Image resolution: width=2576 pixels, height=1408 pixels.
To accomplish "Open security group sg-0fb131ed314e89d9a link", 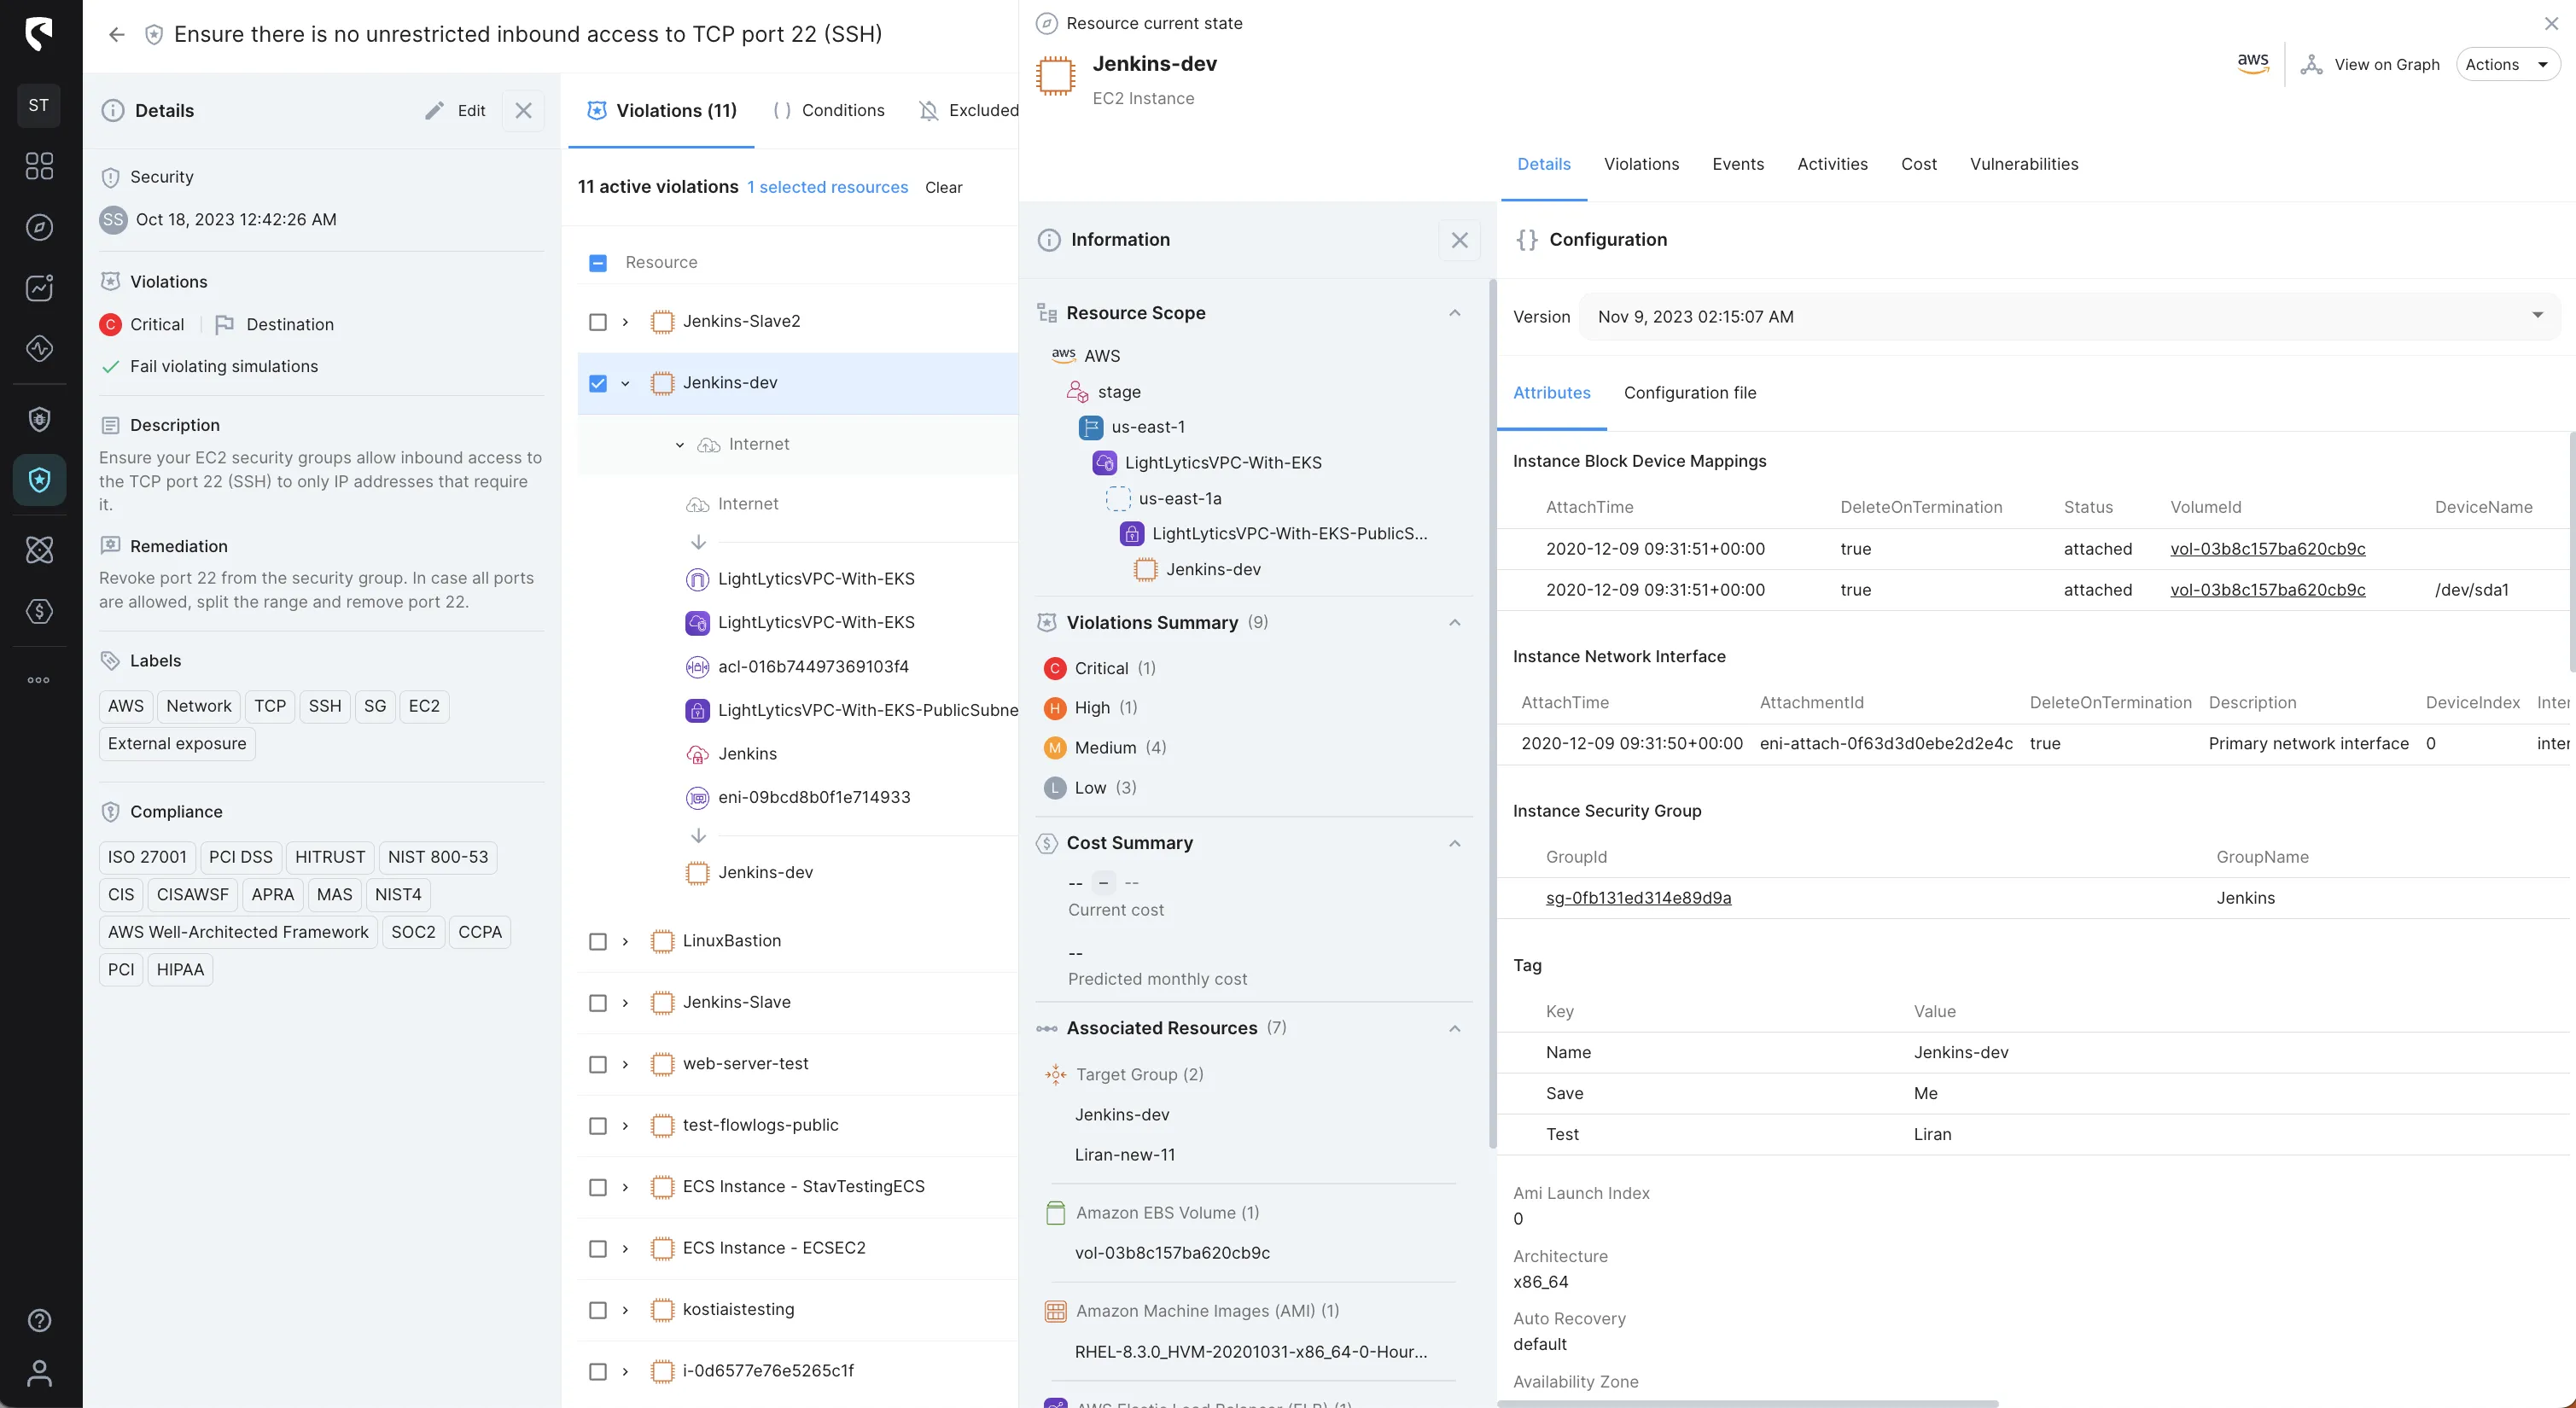I will pyautogui.click(x=1638, y=898).
